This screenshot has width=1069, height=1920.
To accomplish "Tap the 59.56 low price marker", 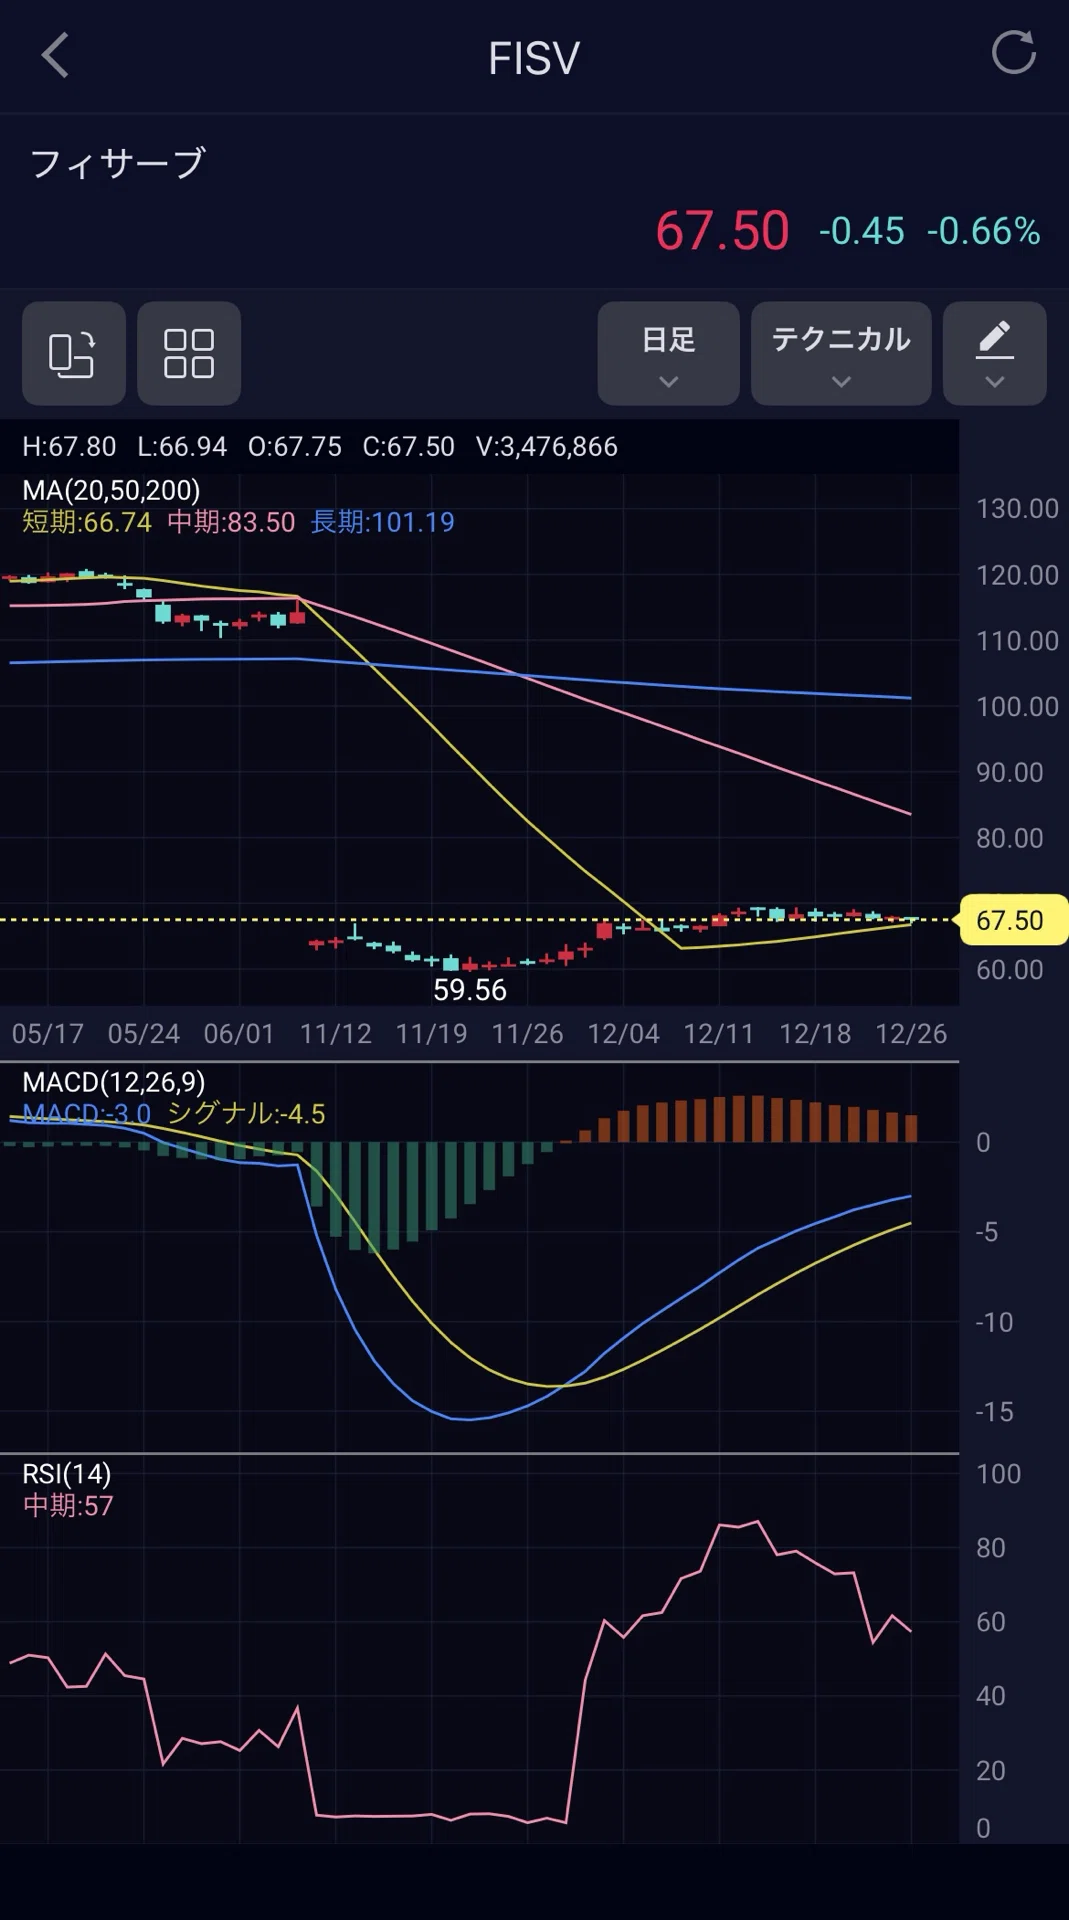I will [x=470, y=990].
